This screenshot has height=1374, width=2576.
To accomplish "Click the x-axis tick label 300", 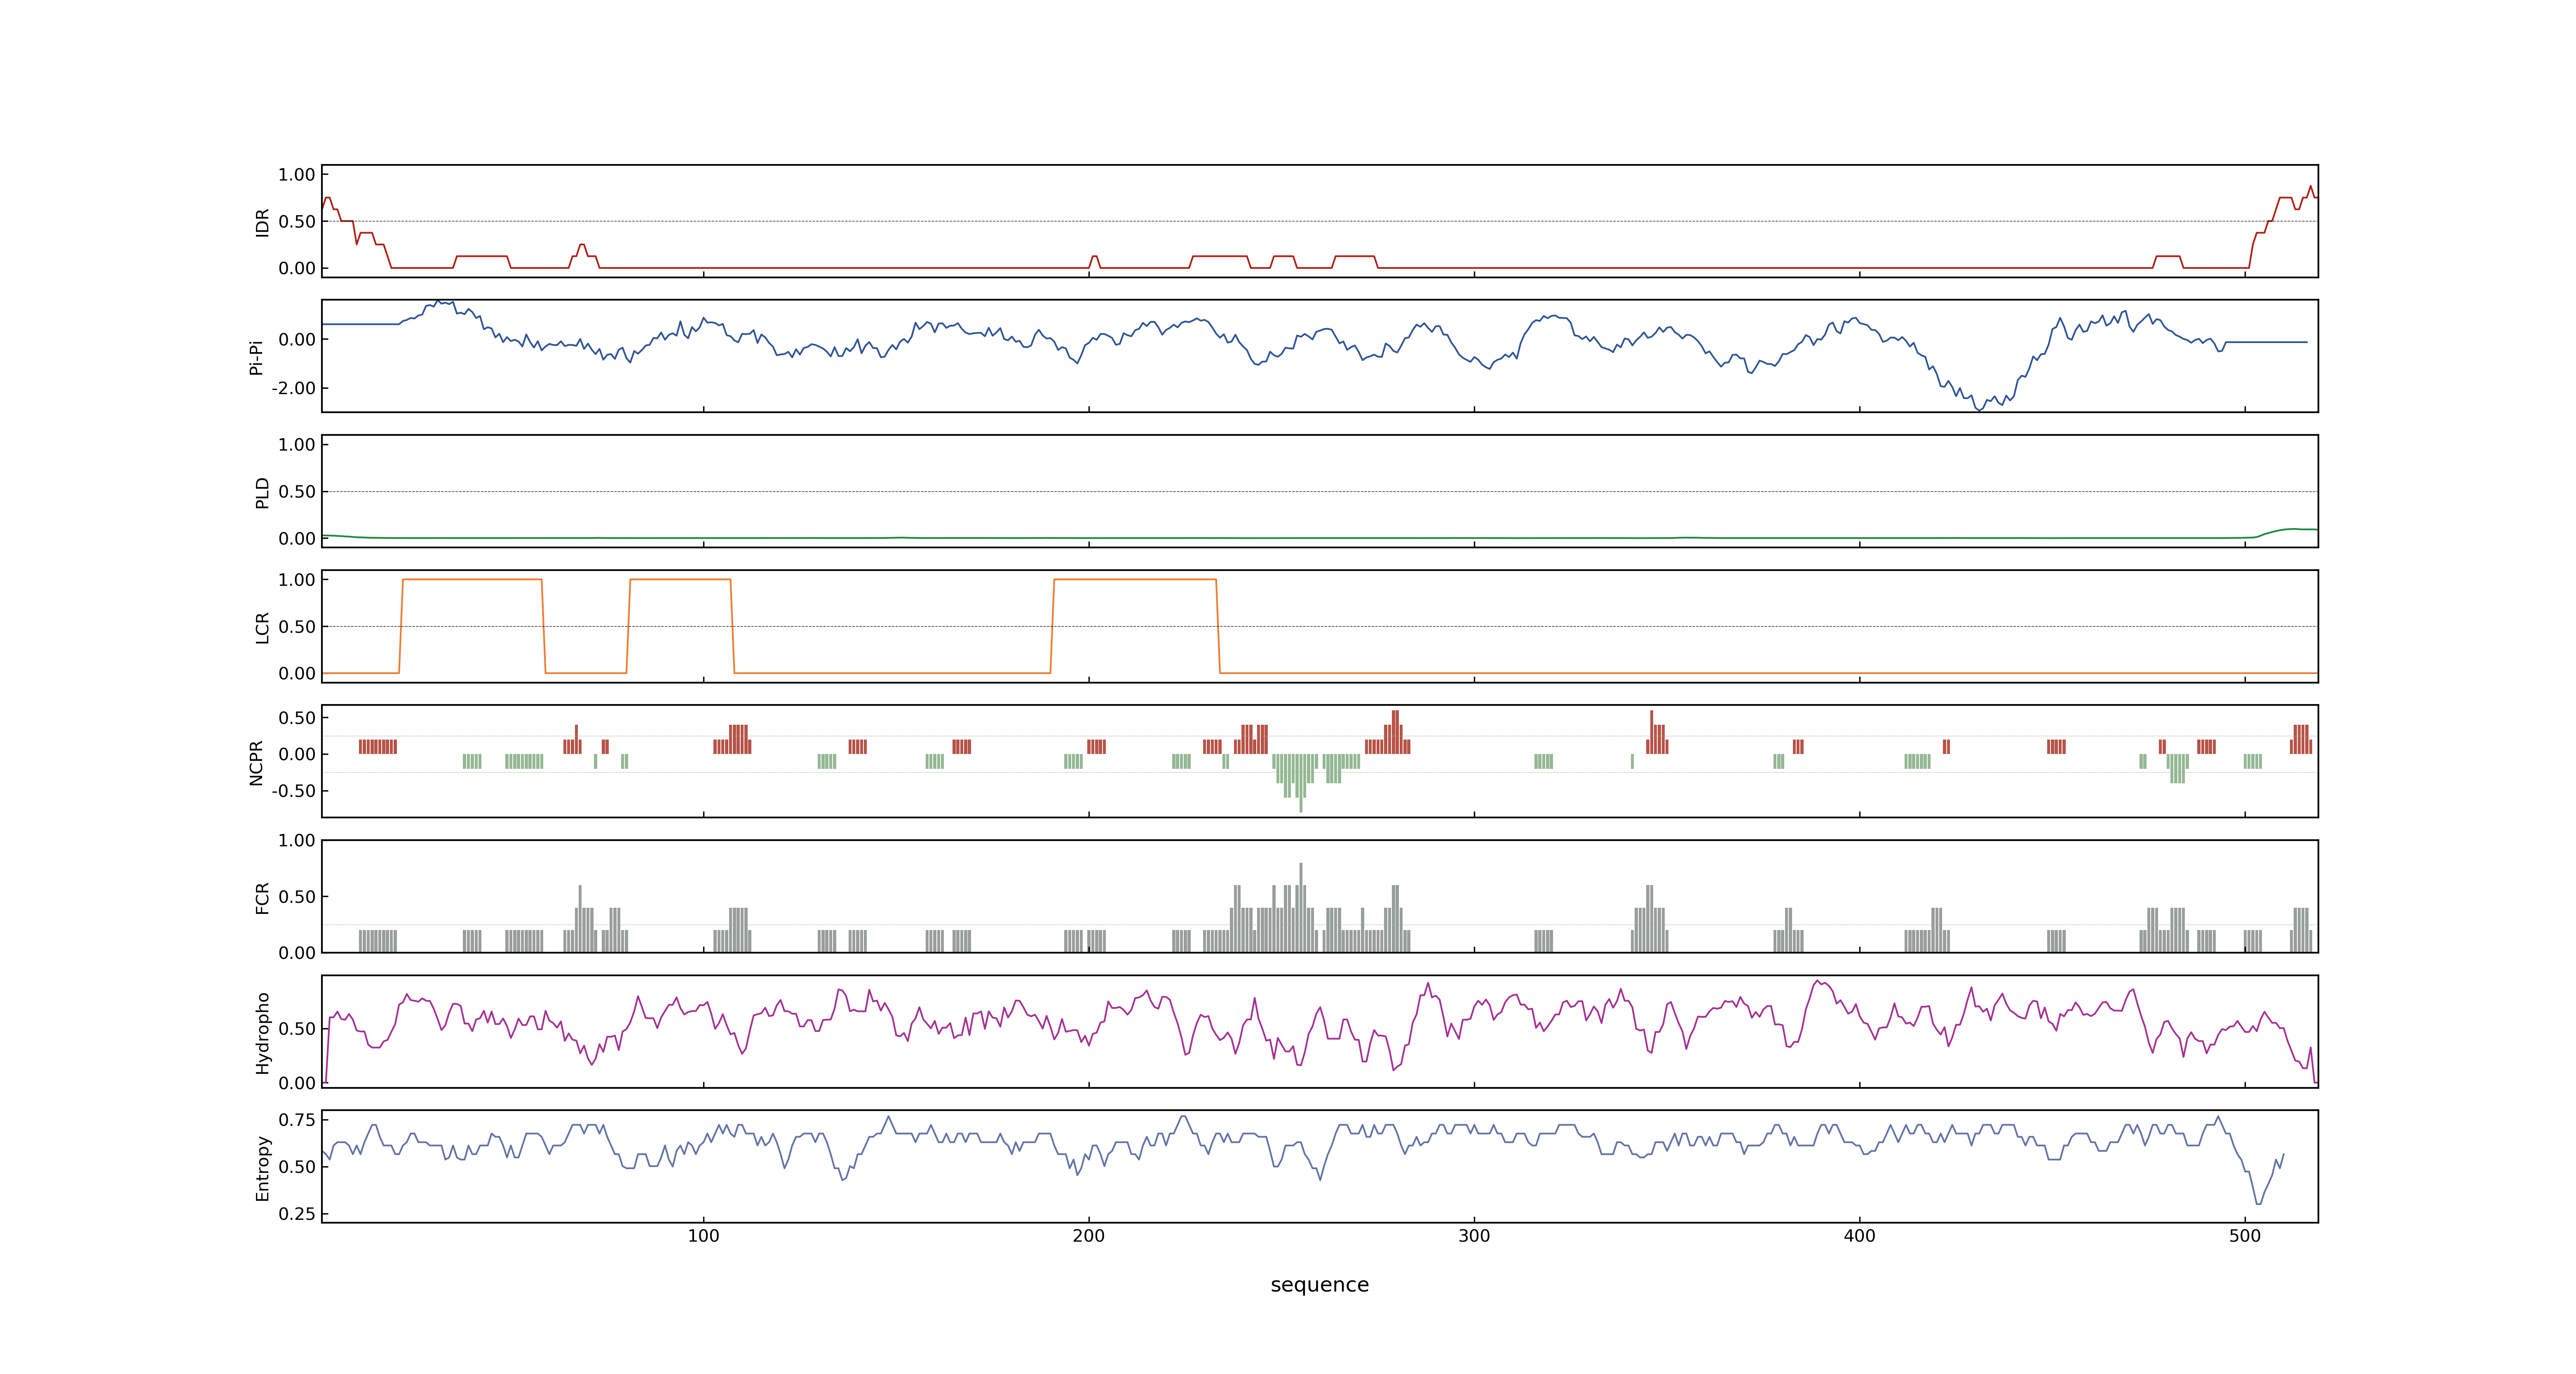I will coord(1474,1236).
